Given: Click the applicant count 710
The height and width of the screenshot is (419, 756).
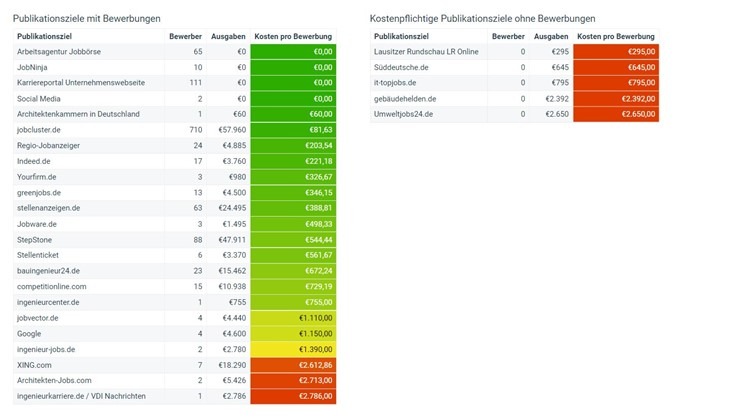Looking at the screenshot, I should [196, 130].
